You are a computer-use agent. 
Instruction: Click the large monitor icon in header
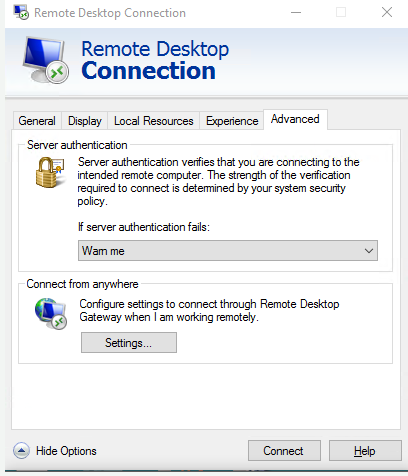(x=46, y=60)
